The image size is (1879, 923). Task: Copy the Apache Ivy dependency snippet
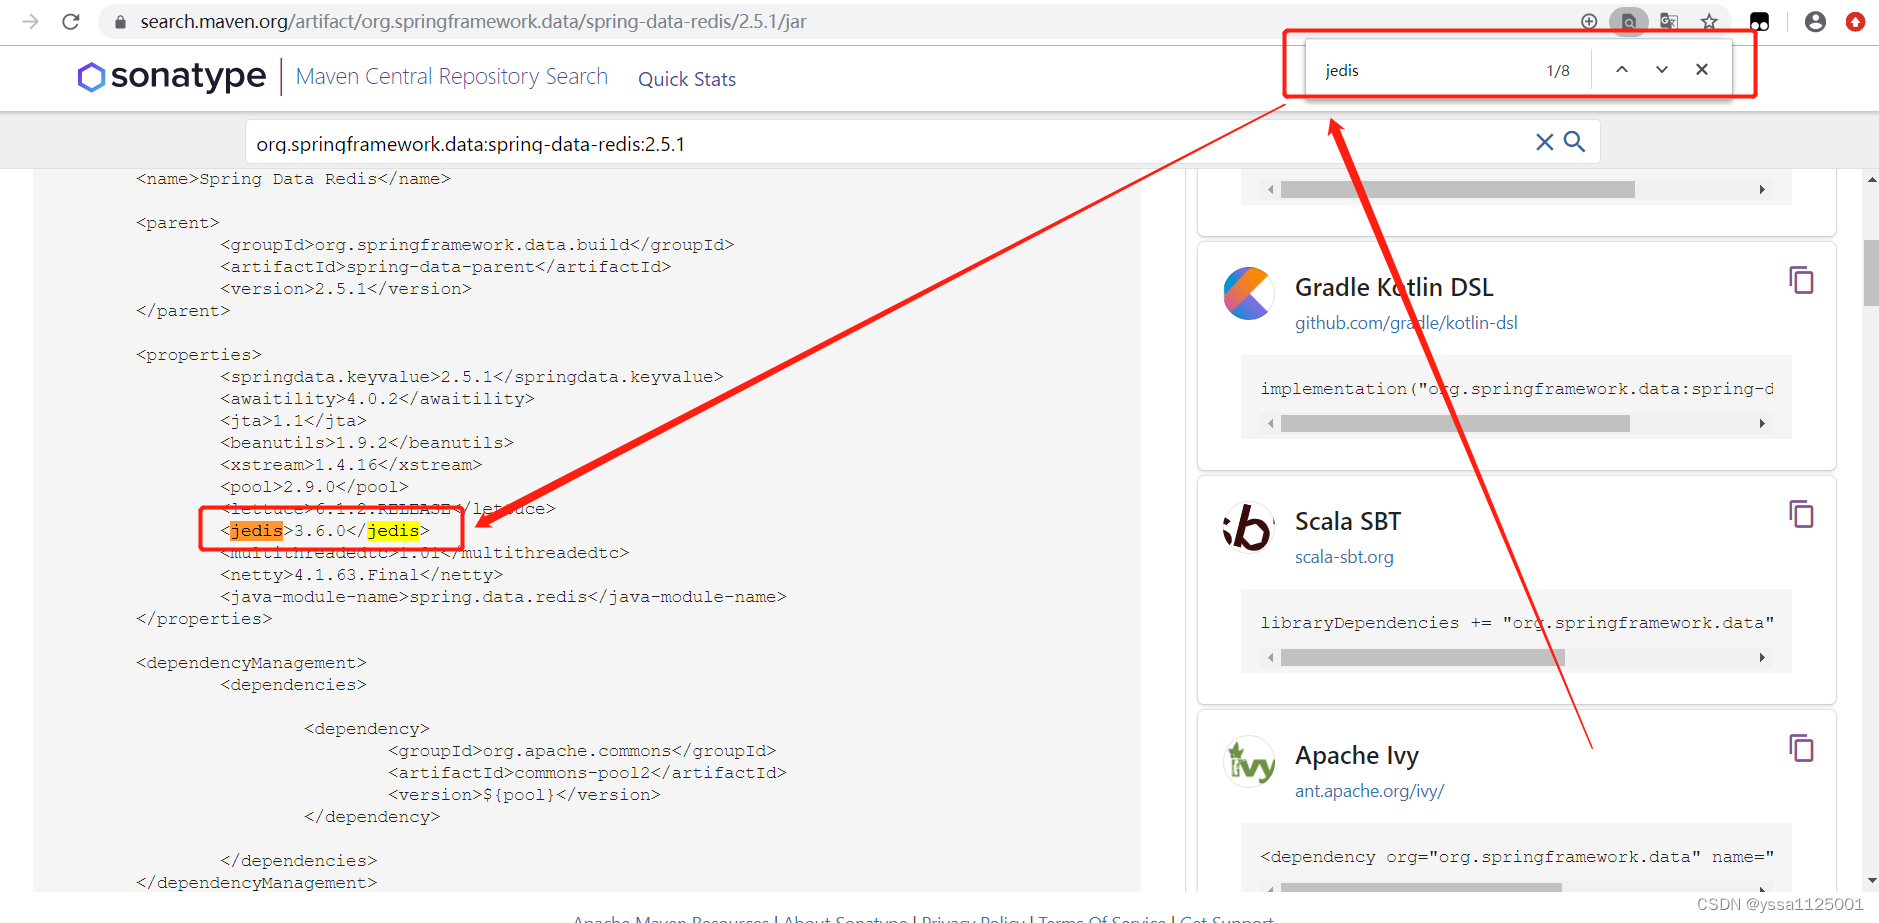click(x=1801, y=748)
